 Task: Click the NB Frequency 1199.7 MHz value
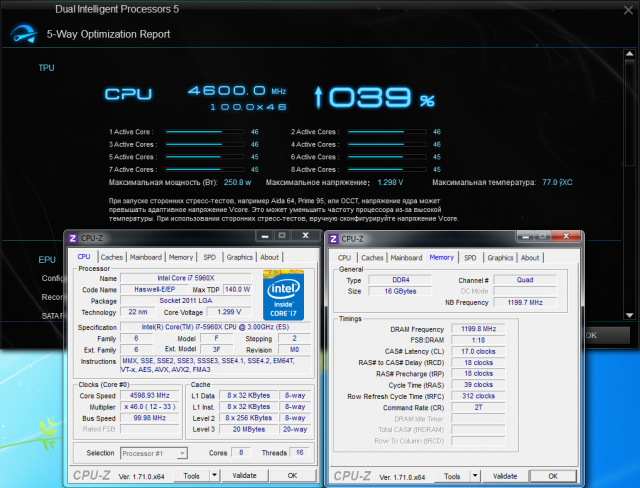525,302
